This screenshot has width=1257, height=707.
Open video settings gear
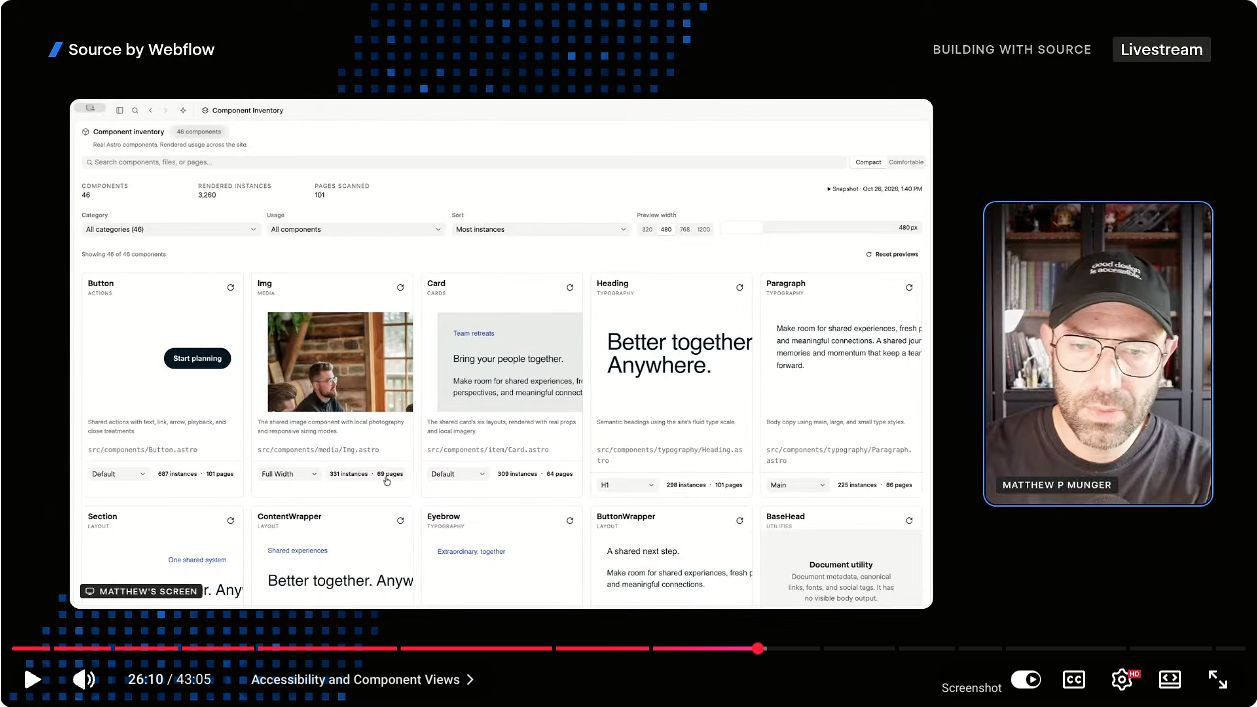tap(1122, 680)
